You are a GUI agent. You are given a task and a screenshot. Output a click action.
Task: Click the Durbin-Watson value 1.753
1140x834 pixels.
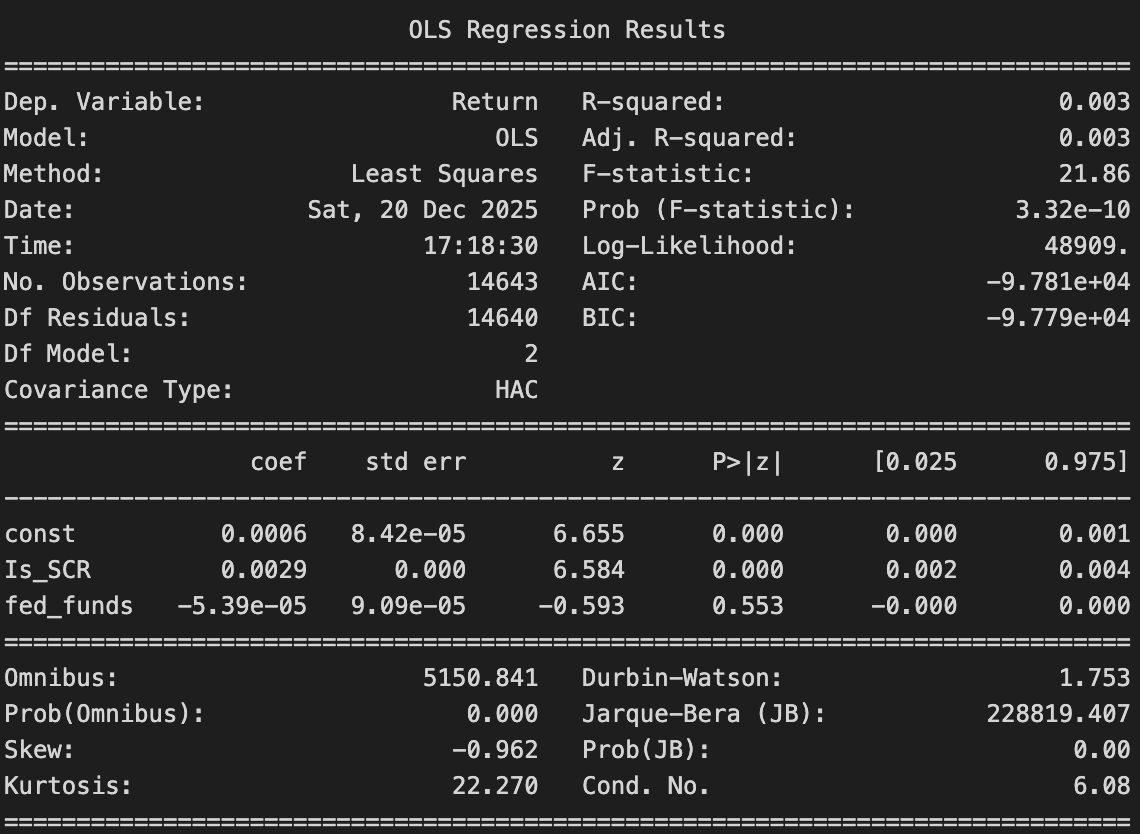[1094, 678]
